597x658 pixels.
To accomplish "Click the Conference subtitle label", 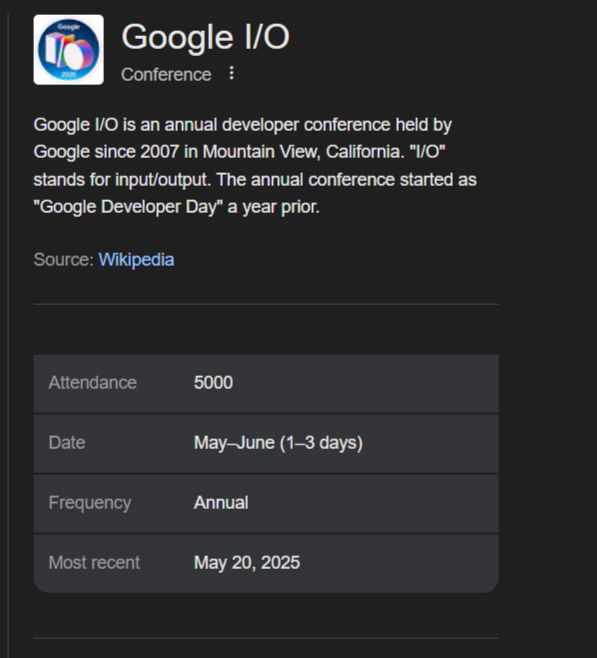I will click(166, 75).
